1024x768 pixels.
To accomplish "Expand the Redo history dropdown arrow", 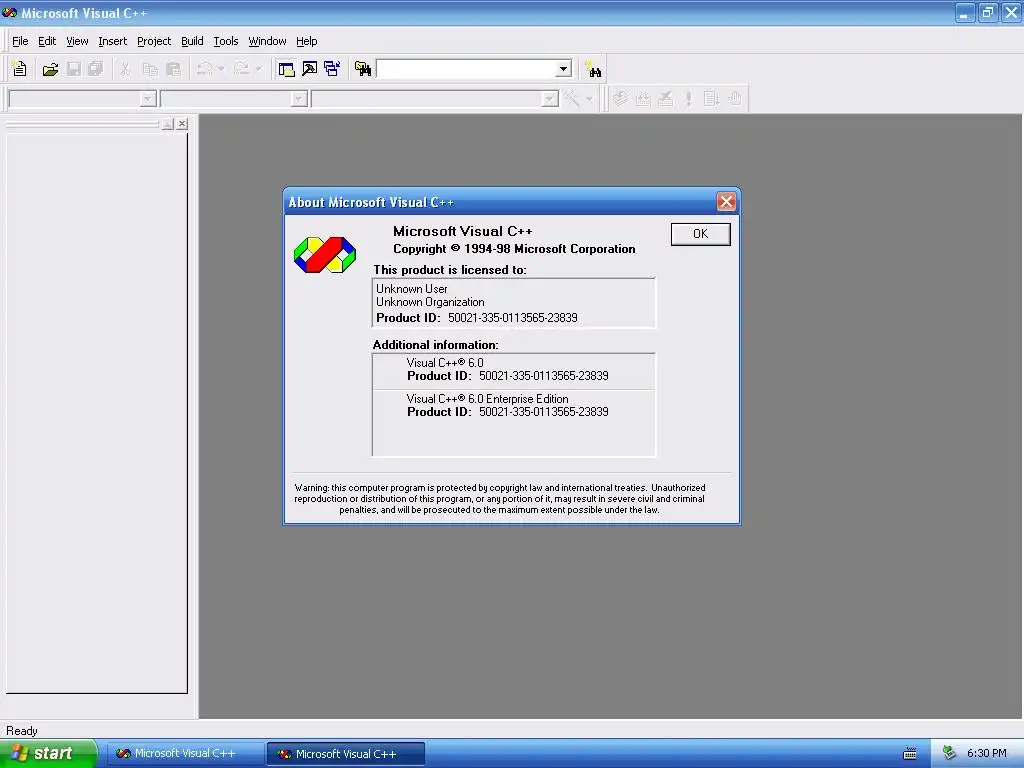I will tap(258, 69).
